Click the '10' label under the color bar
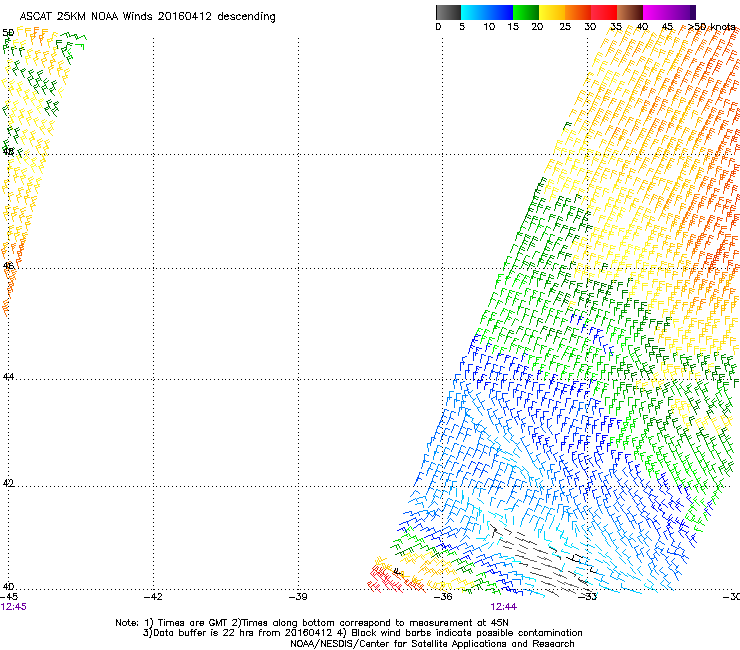This screenshot has height=650, width=740. coord(489,26)
